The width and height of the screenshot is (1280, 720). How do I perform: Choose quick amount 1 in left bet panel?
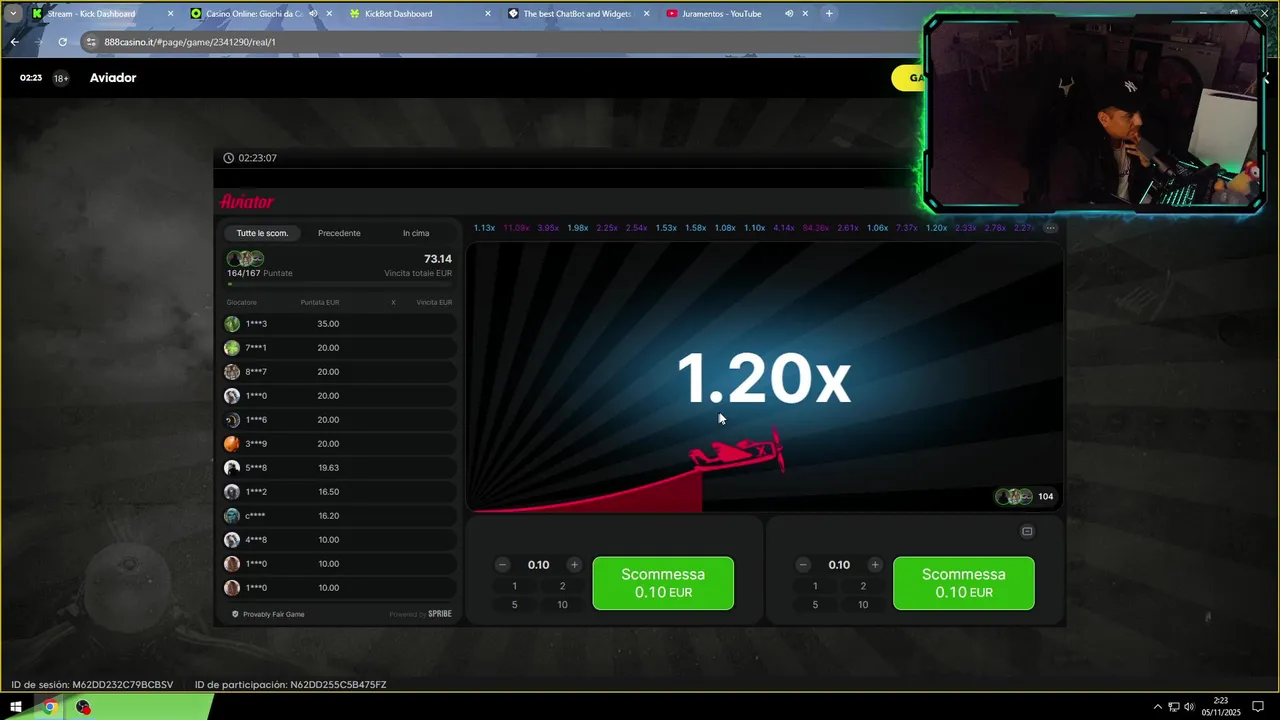515,586
